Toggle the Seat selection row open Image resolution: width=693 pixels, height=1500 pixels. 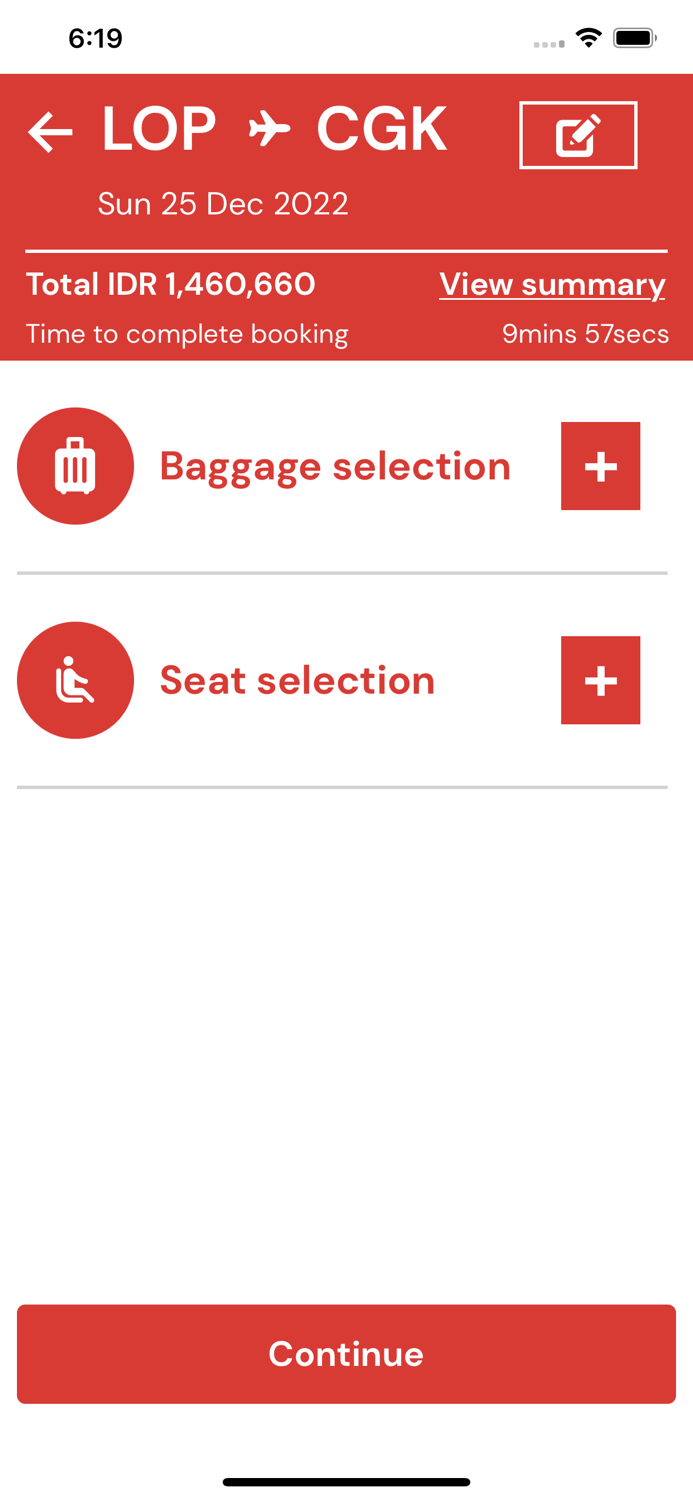[297, 680]
